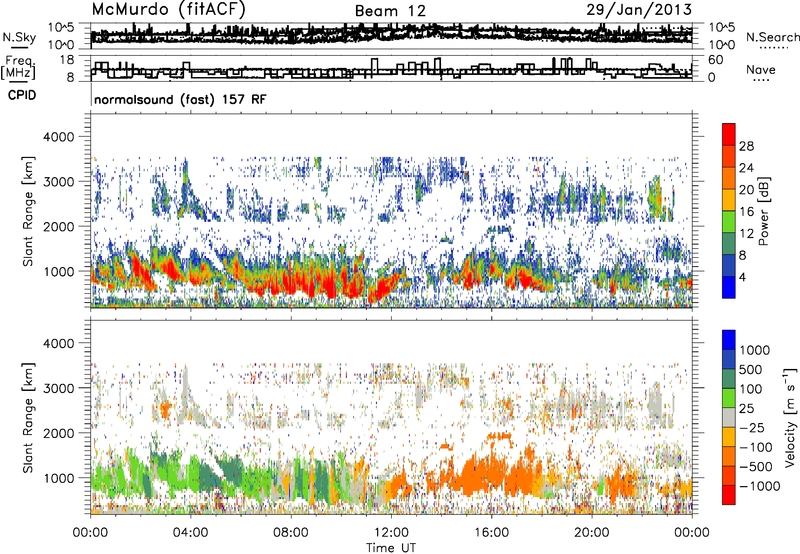Click the 'Time UT' axis title
The width and height of the screenshot is (800, 554).
coord(391,548)
